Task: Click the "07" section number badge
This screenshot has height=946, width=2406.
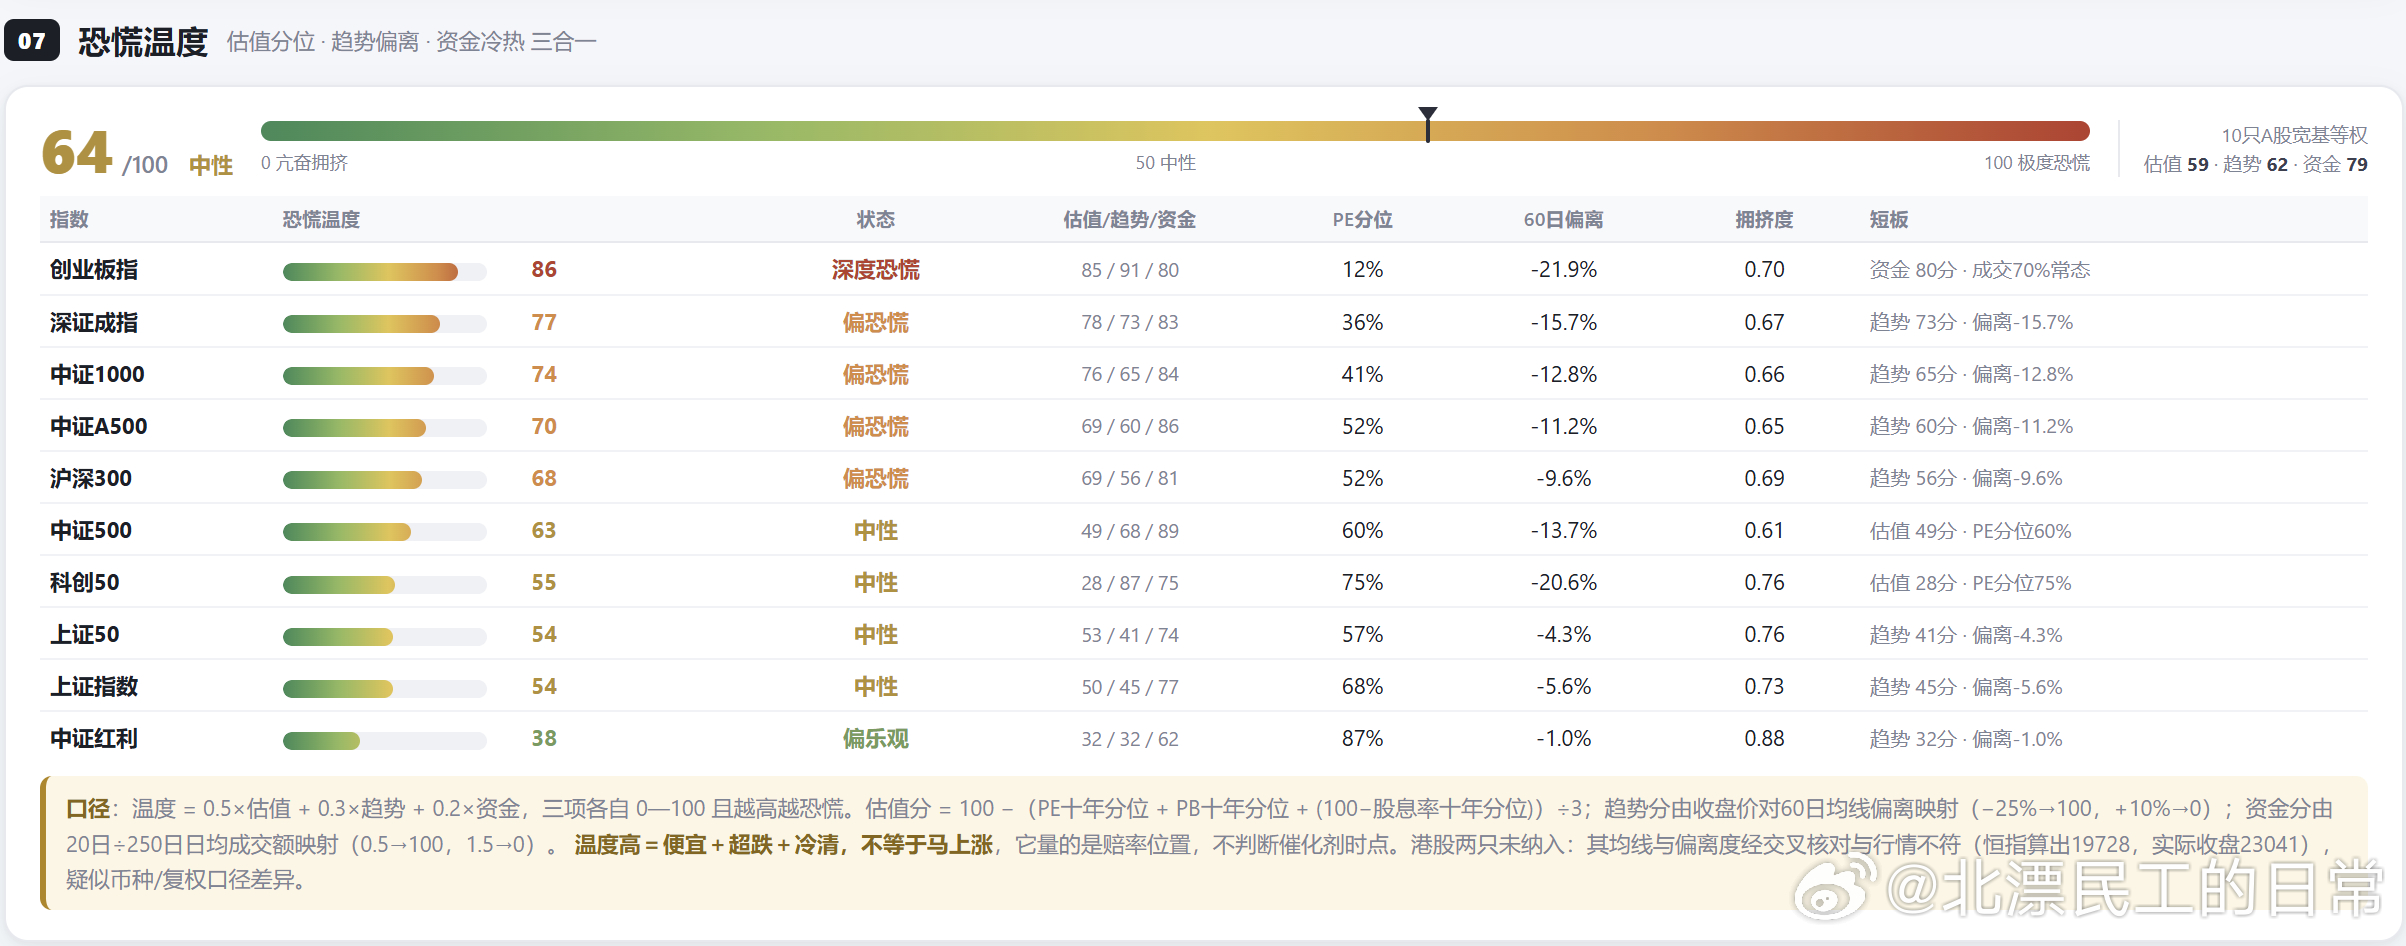Action: point(32,41)
